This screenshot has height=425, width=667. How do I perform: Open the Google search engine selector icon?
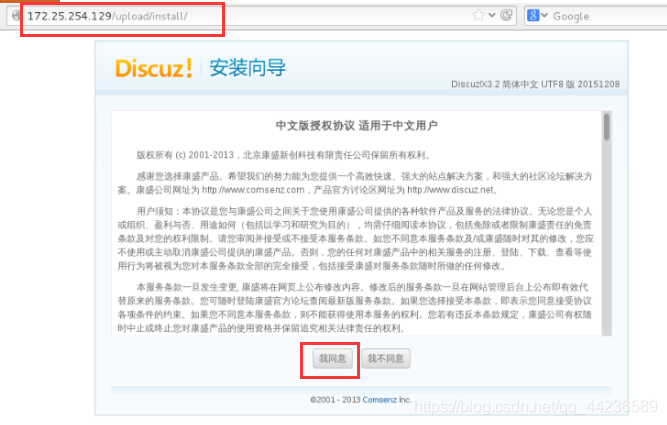[537, 16]
